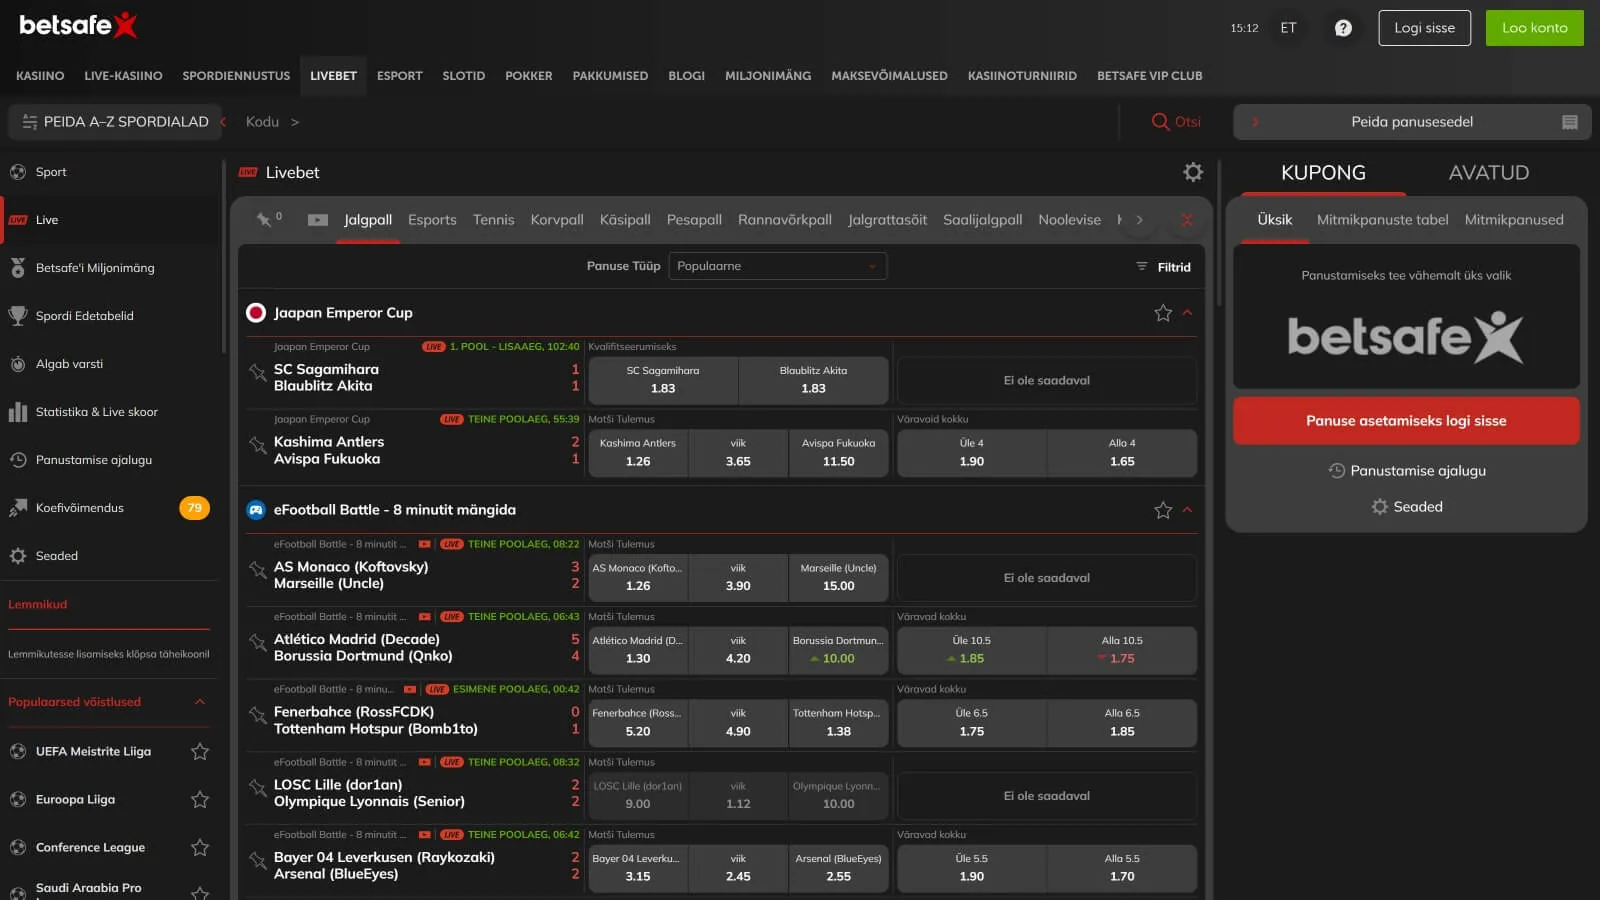Click the Kodu breadcrumb
1600x900 pixels.
(x=262, y=122)
